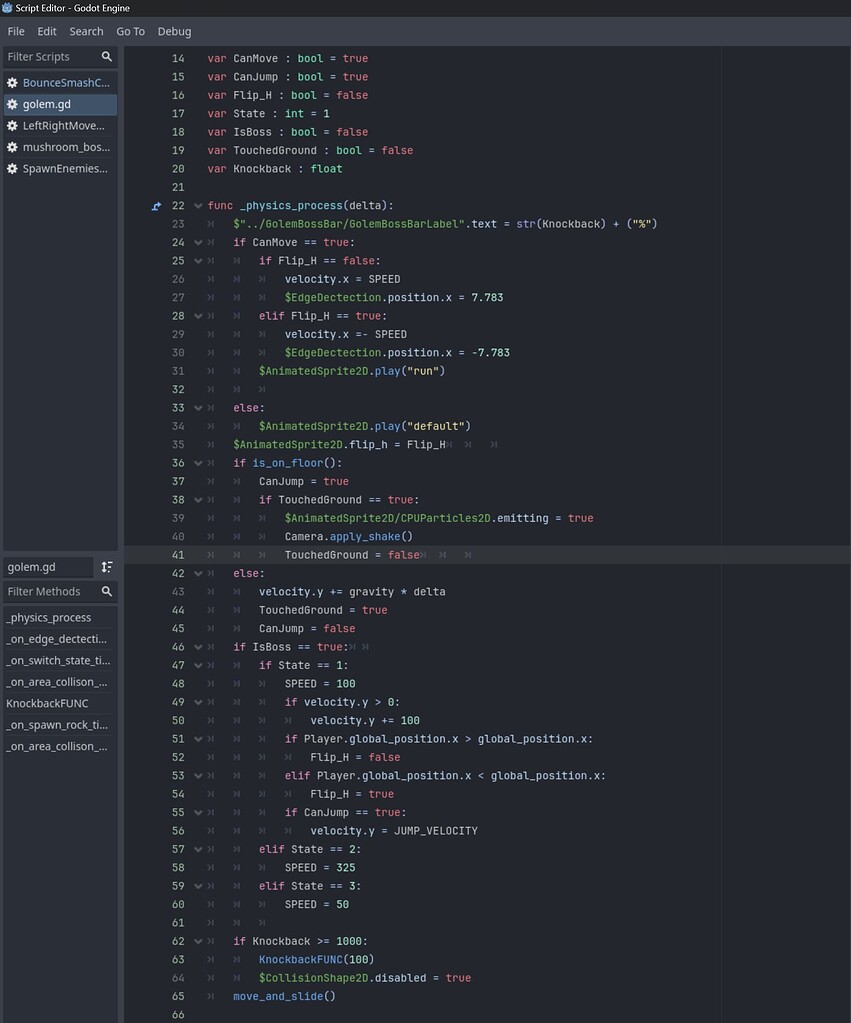Open the Go To menu

(x=130, y=31)
